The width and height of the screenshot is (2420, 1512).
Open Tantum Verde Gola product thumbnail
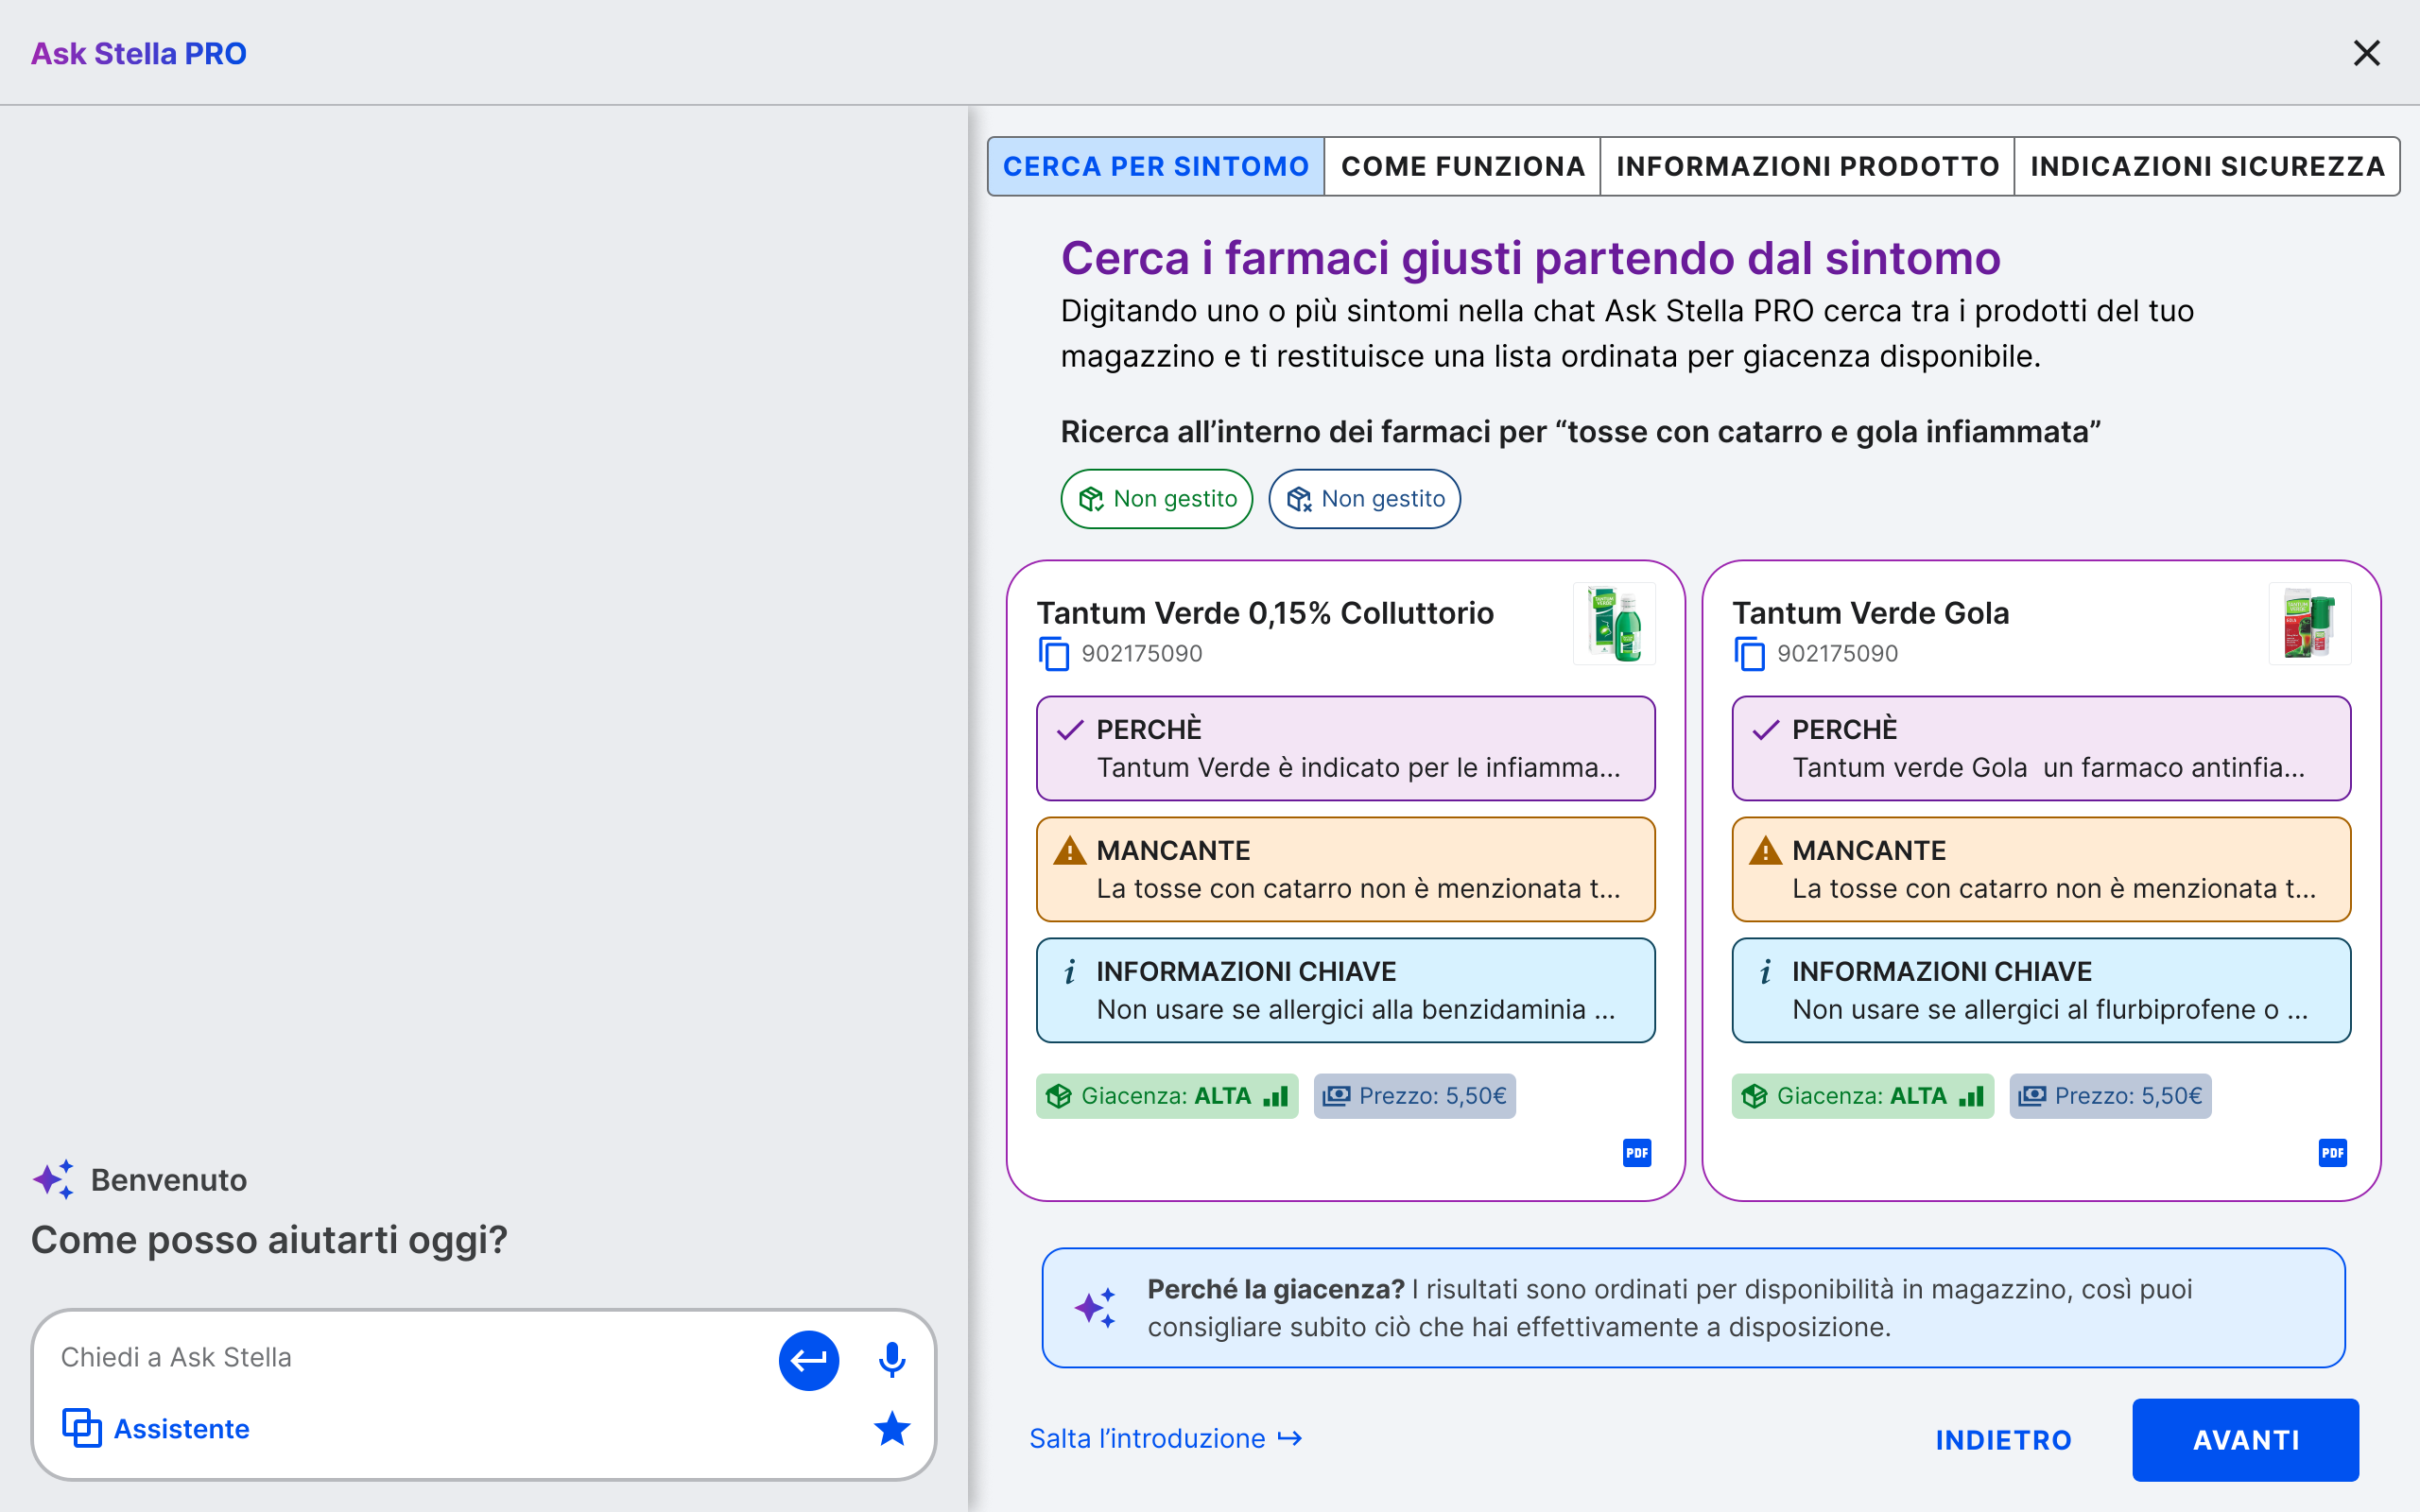2310,624
